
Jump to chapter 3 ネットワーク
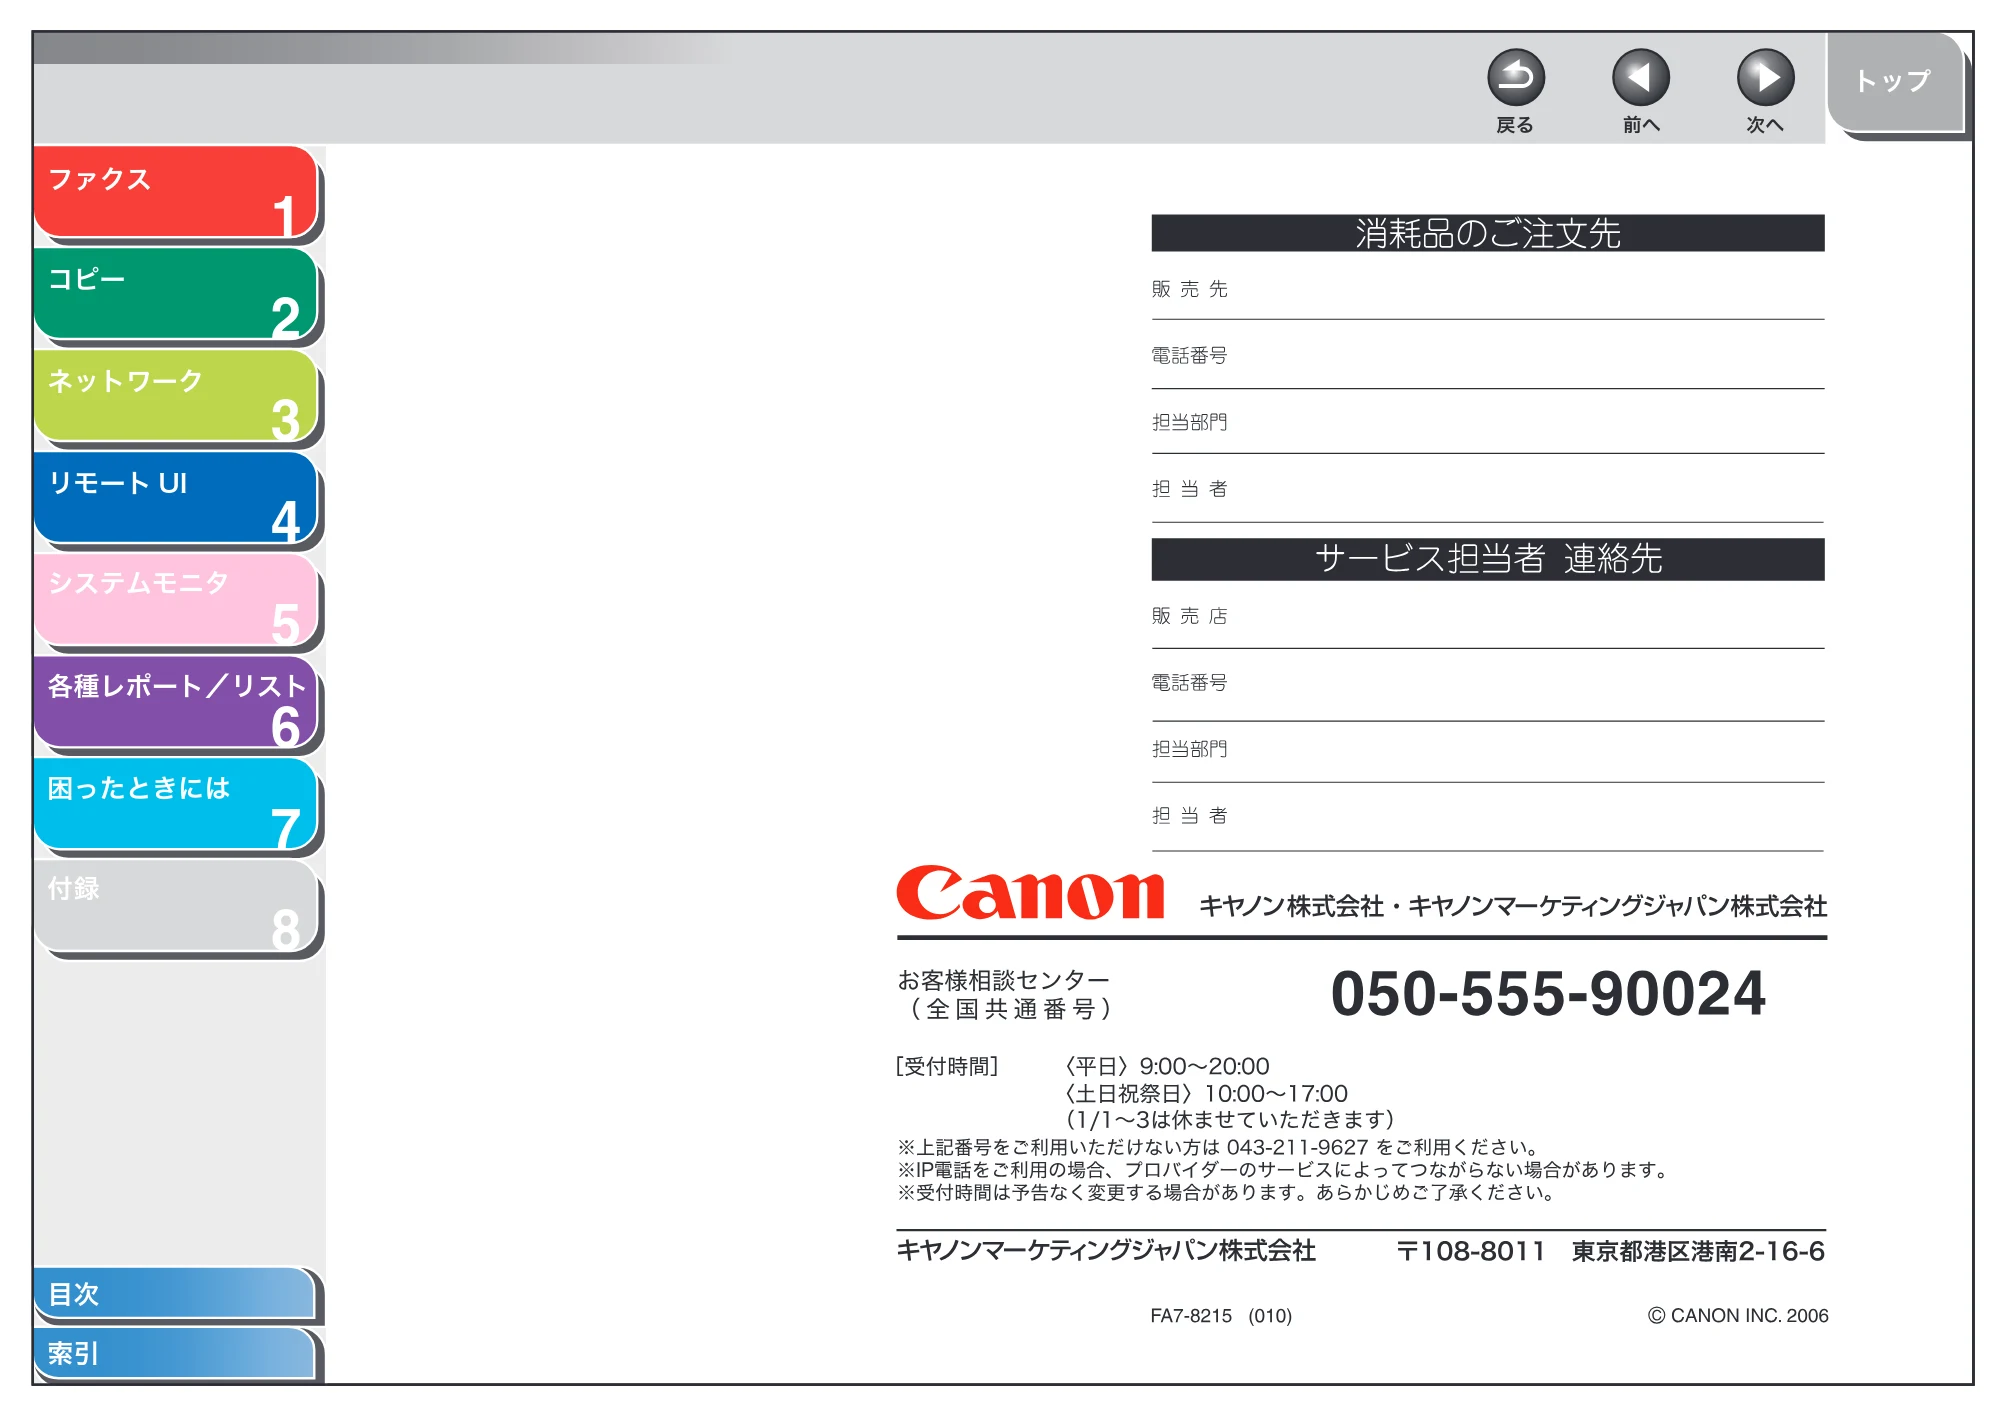point(175,396)
